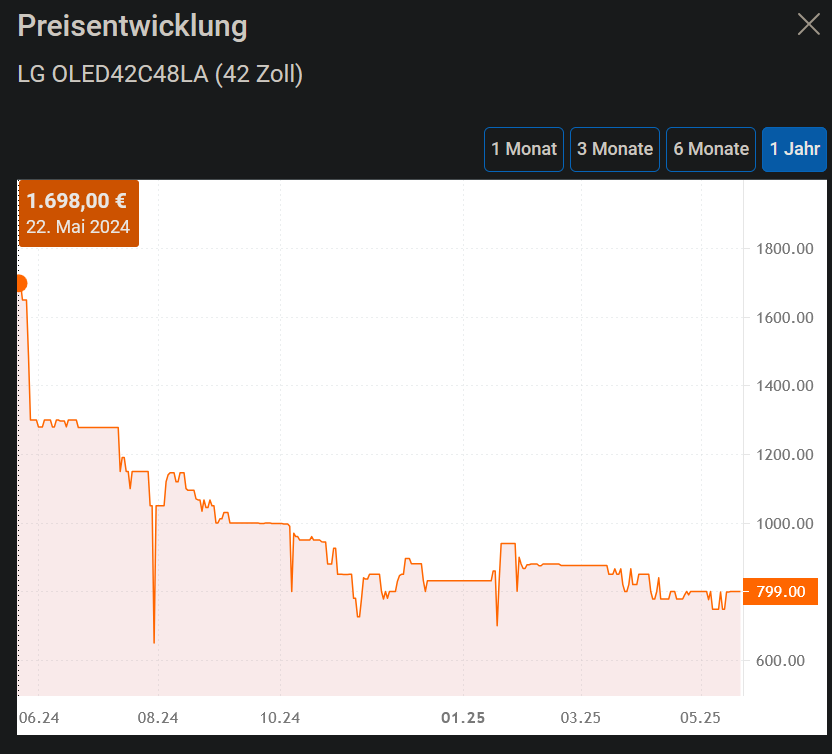Click the 06.24 axis label
832x754 pixels.
pyautogui.click(x=39, y=718)
